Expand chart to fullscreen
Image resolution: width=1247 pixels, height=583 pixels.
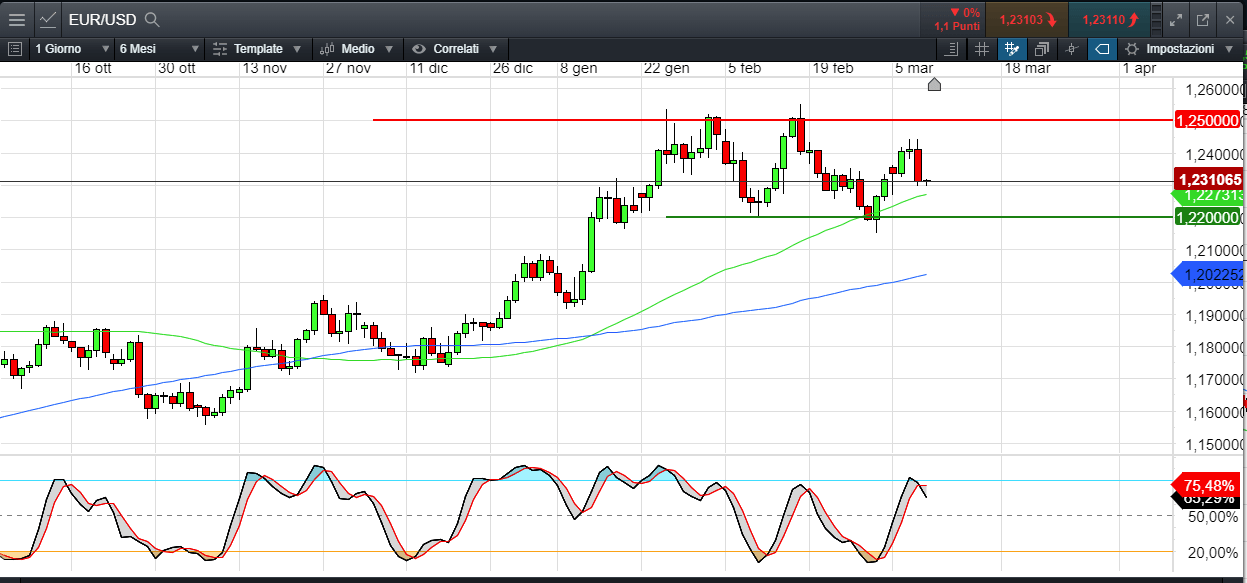point(1176,19)
